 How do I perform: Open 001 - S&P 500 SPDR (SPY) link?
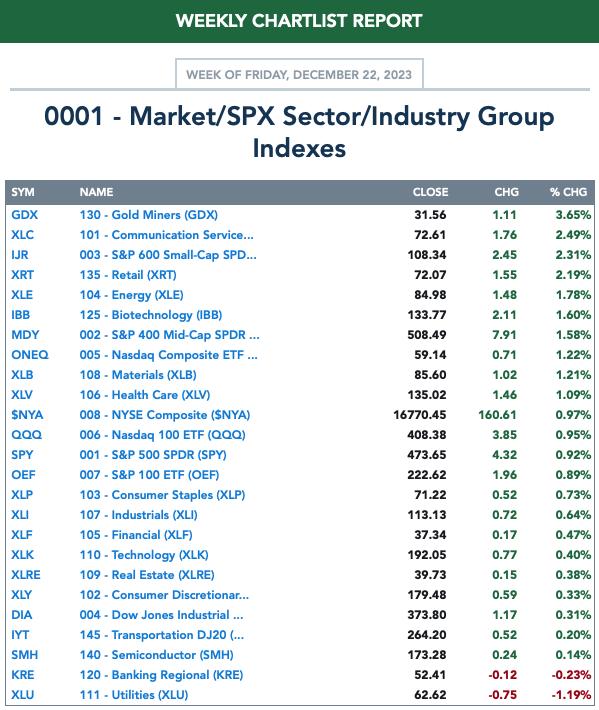click(x=153, y=455)
